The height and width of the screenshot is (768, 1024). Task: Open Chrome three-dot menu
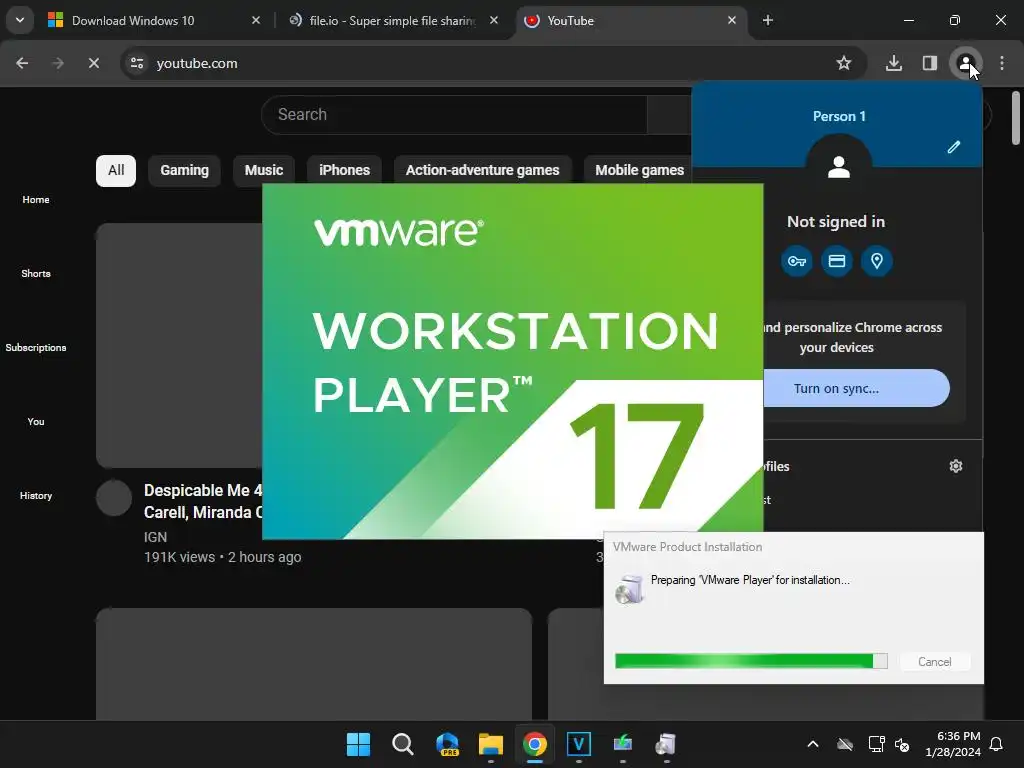(x=1002, y=63)
